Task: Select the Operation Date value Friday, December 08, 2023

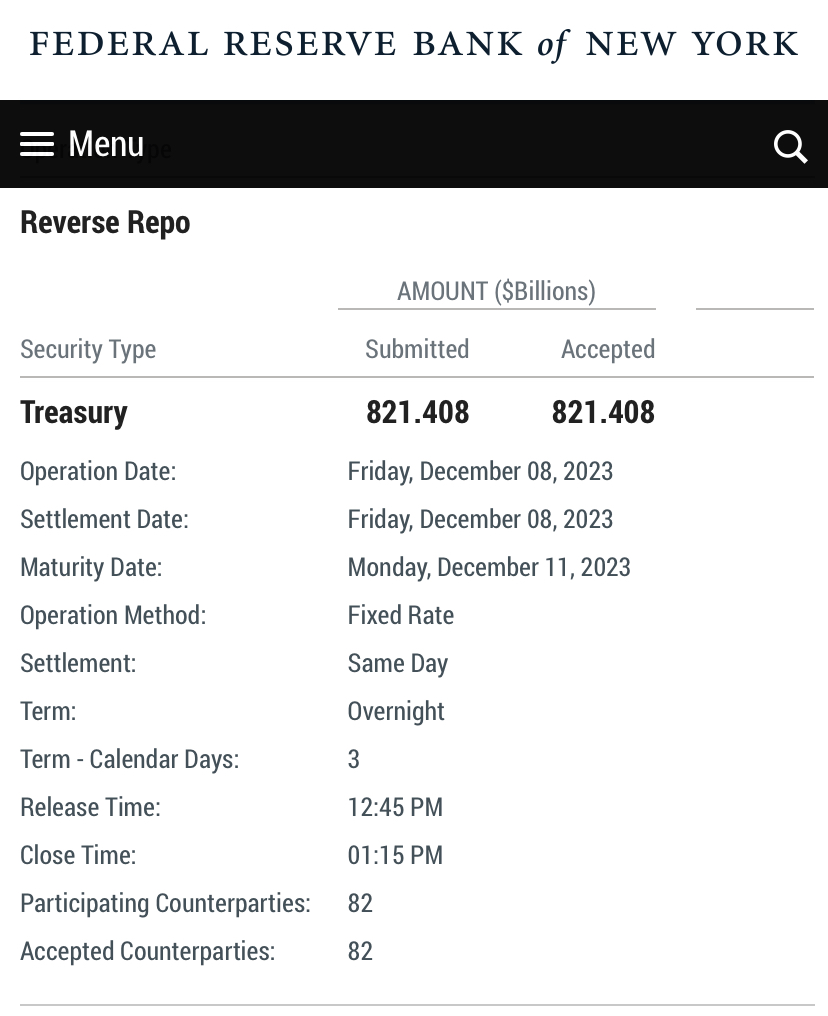Action: pyautogui.click(x=480, y=472)
